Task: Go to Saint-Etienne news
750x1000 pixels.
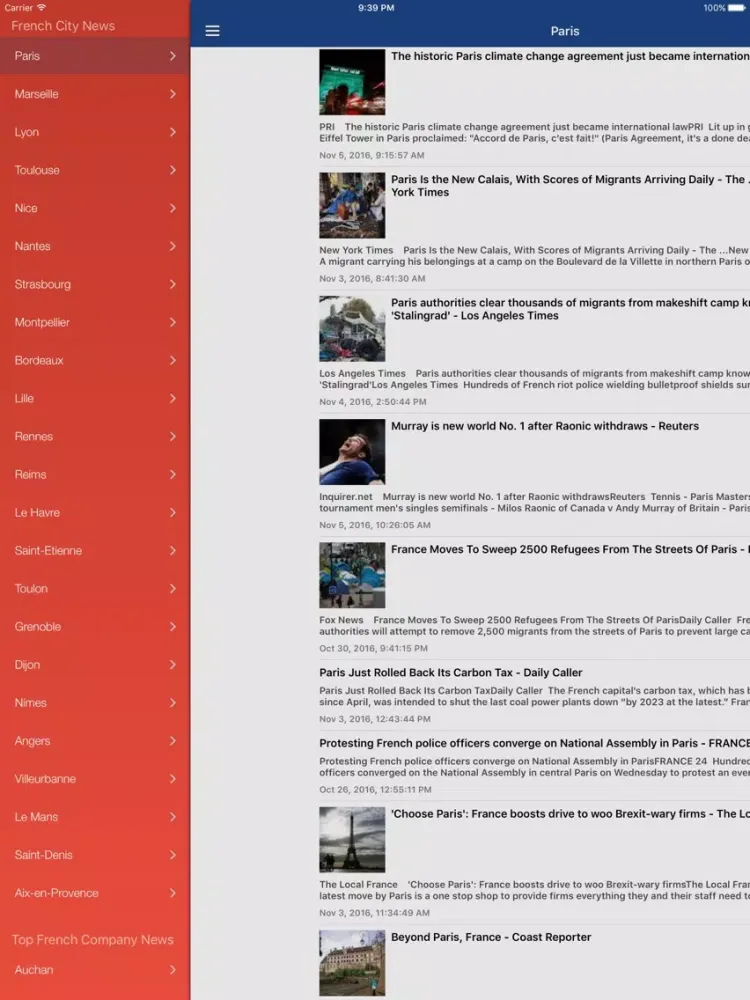Action: pos(95,550)
